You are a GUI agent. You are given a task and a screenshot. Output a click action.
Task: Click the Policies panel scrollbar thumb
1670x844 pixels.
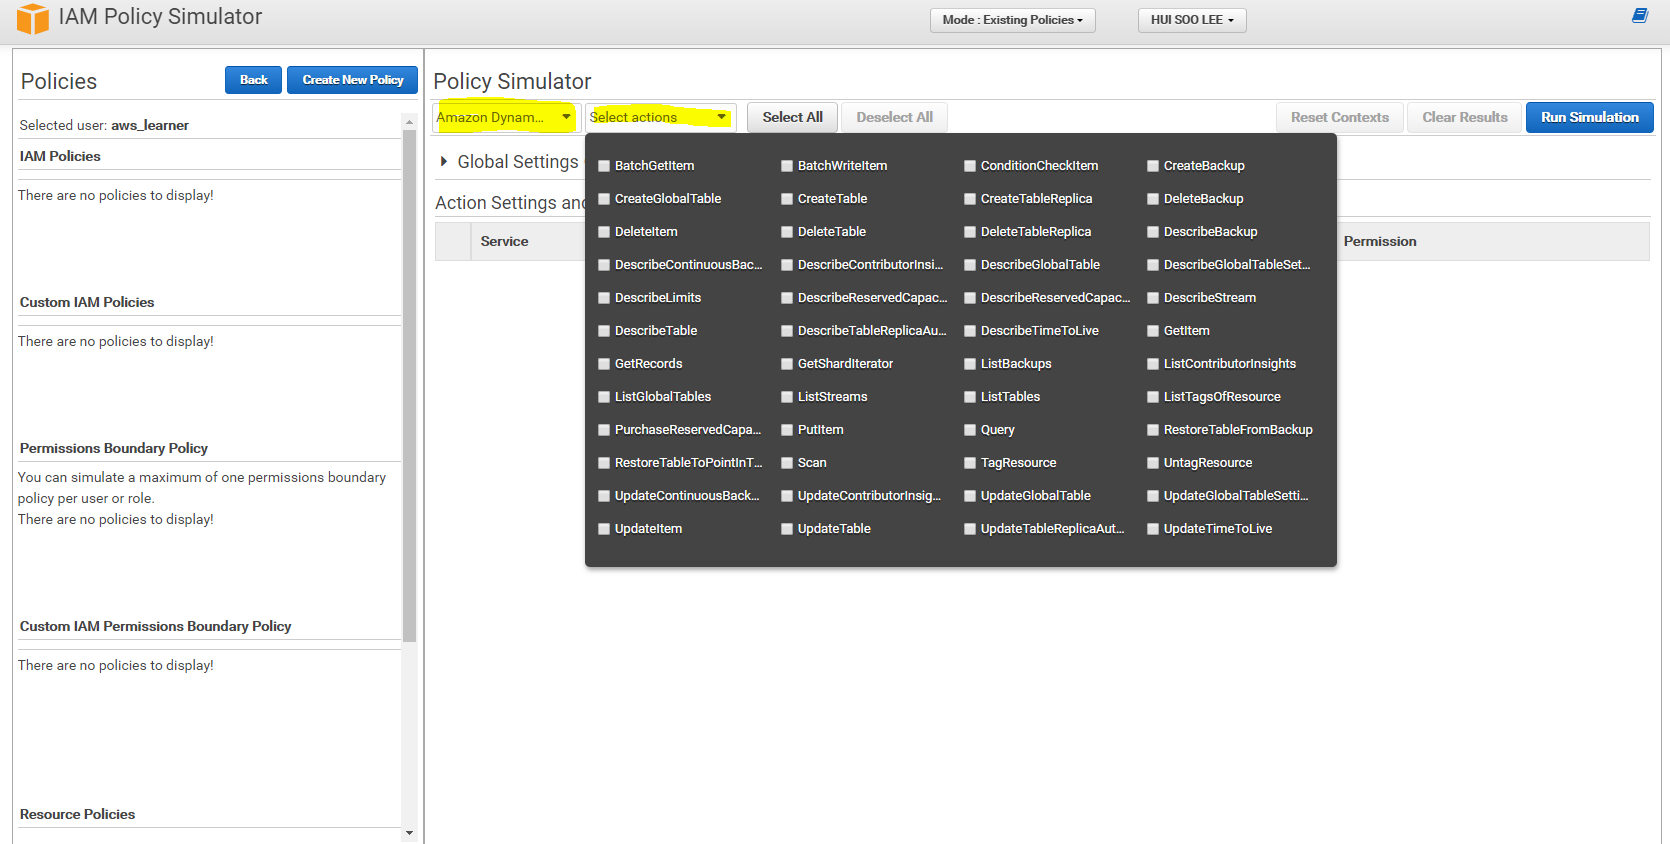(409, 385)
